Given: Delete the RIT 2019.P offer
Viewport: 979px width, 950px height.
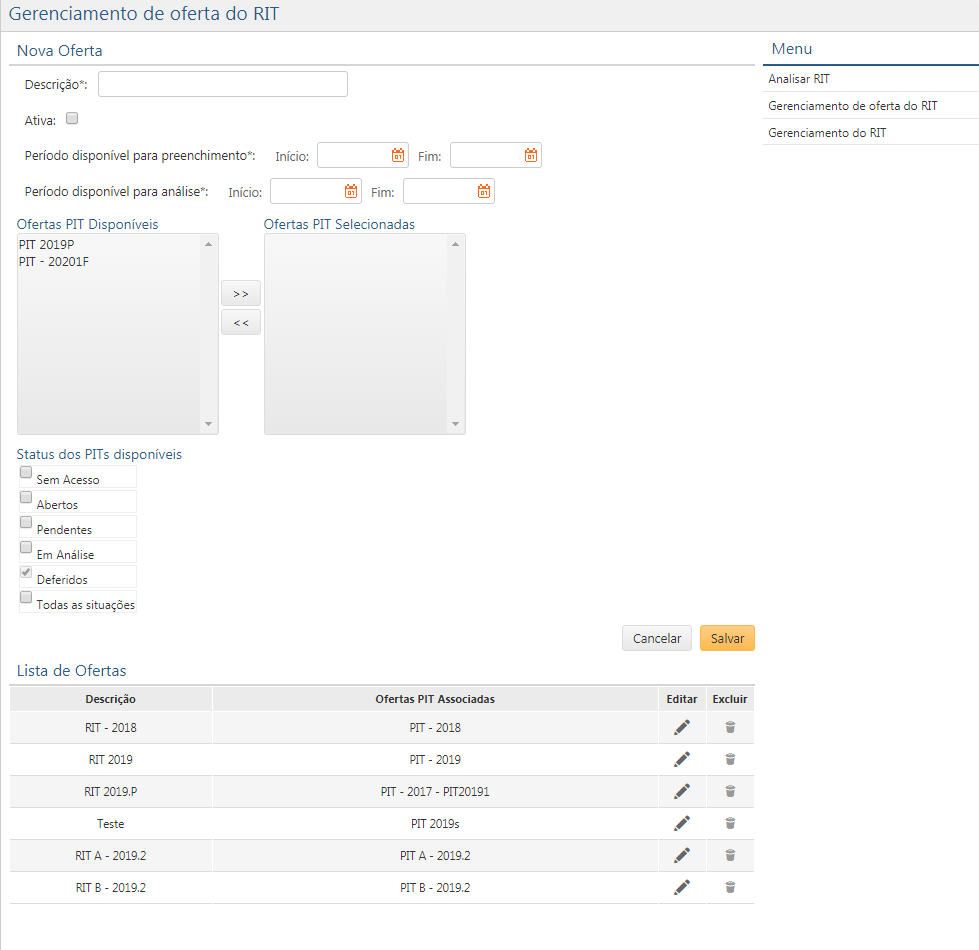Looking at the screenshot, I should [x=730, y=792].
